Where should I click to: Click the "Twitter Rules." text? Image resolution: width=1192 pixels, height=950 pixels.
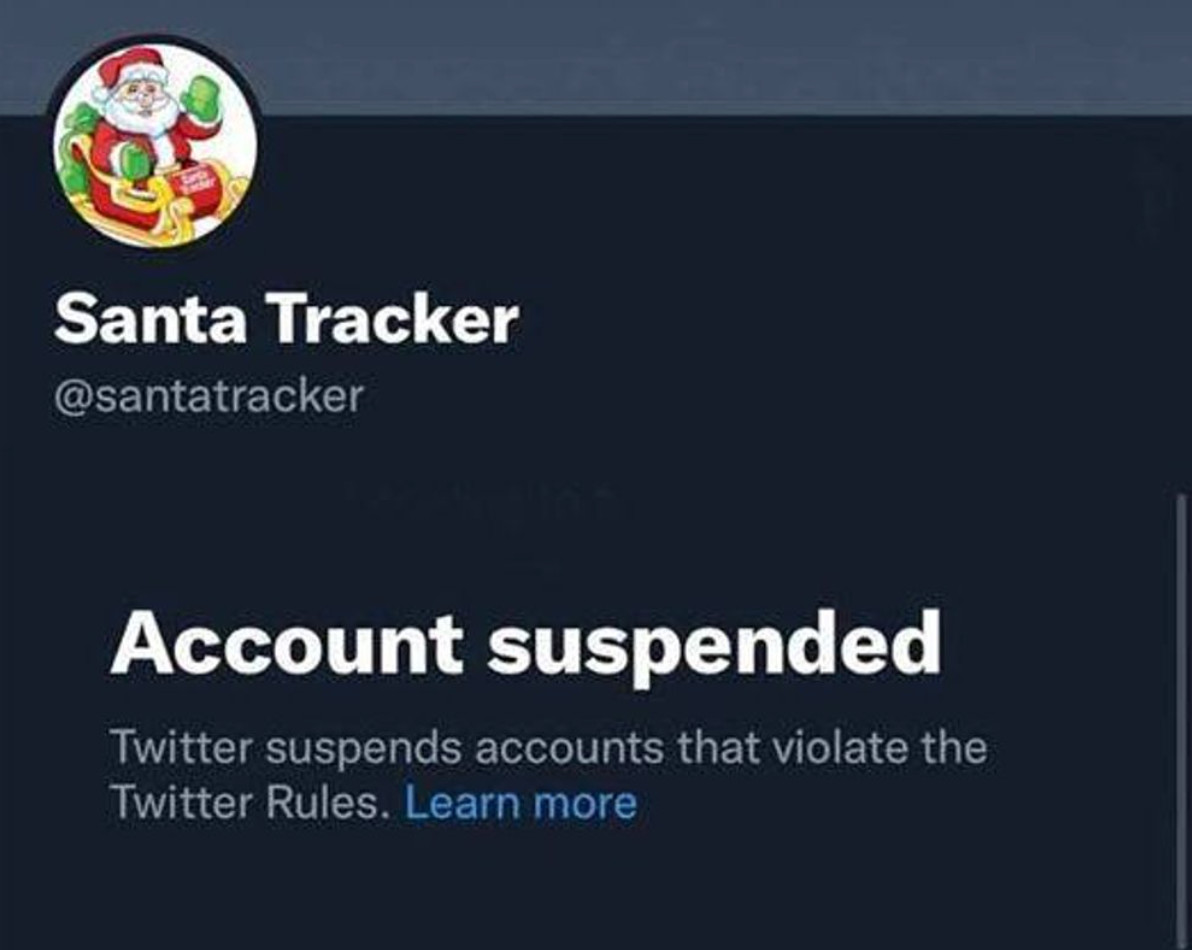click(x=250, y=803)
